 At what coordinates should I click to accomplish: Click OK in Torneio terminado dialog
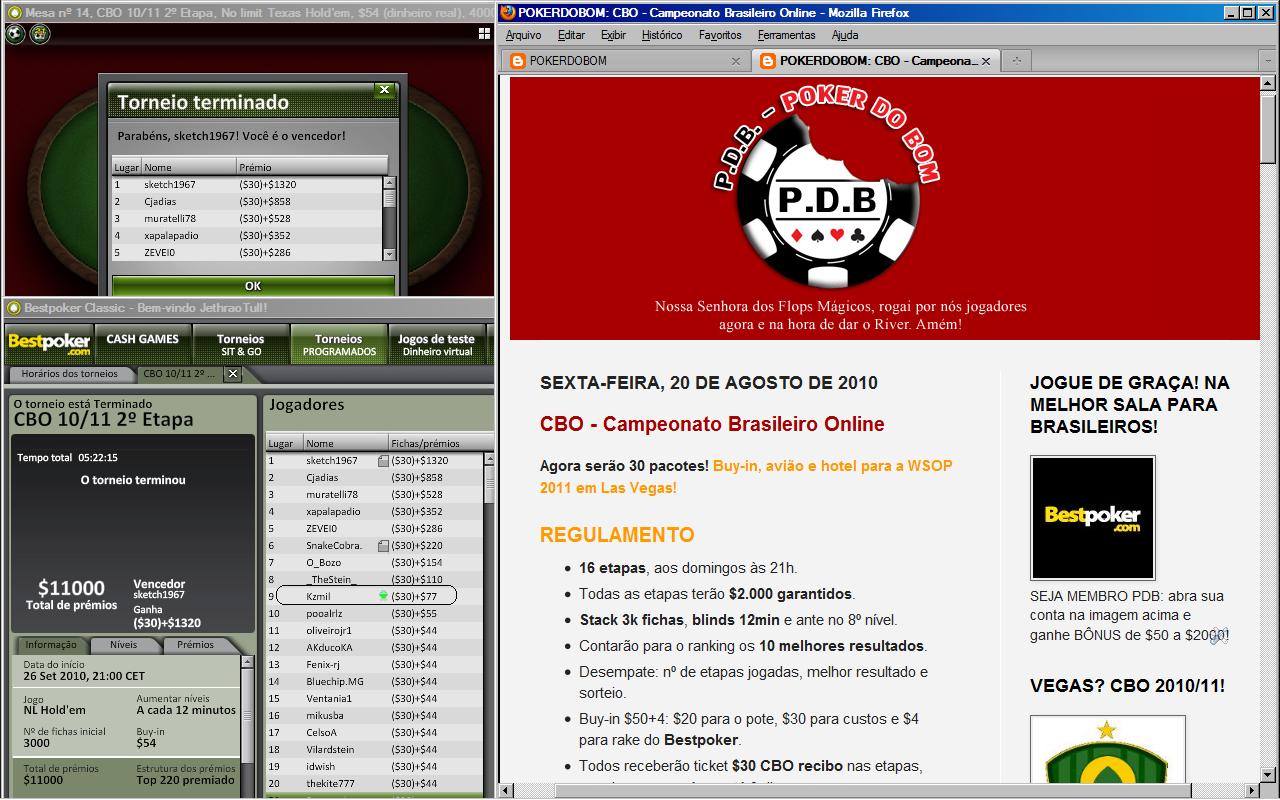(253, 286)
